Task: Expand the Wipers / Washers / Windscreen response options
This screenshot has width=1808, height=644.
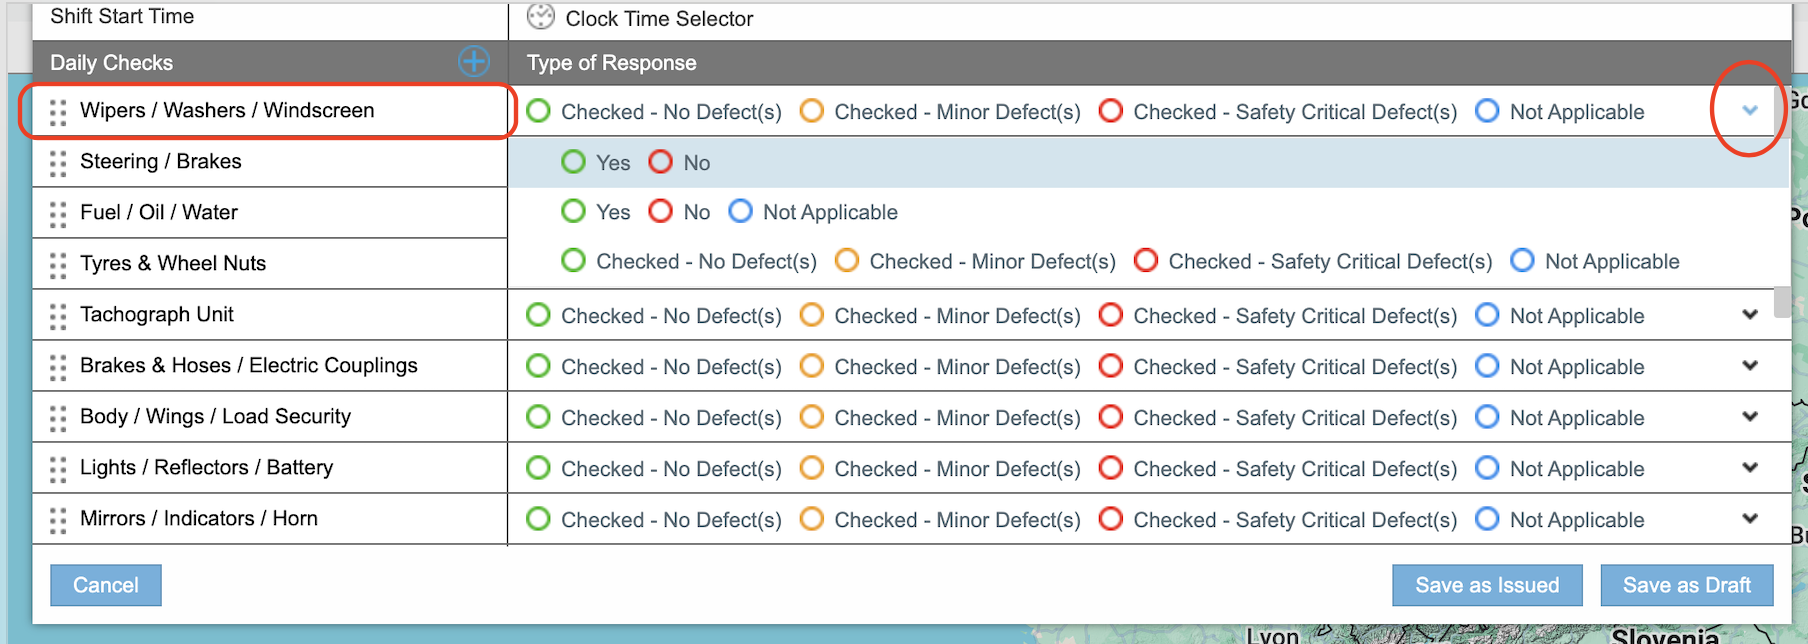Action: (x=1750, y=111)
